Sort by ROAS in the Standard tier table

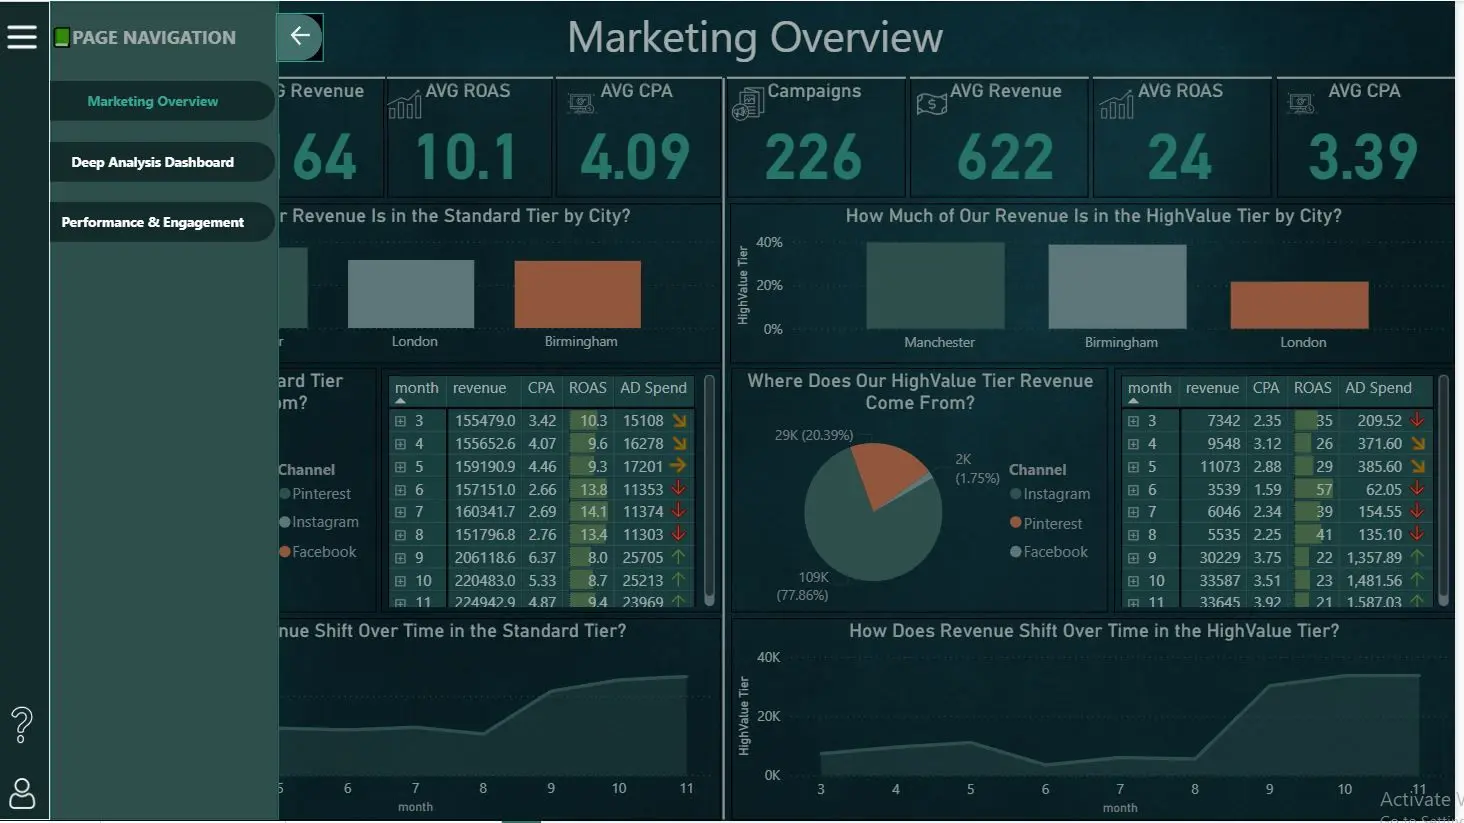tap(588, 388)
